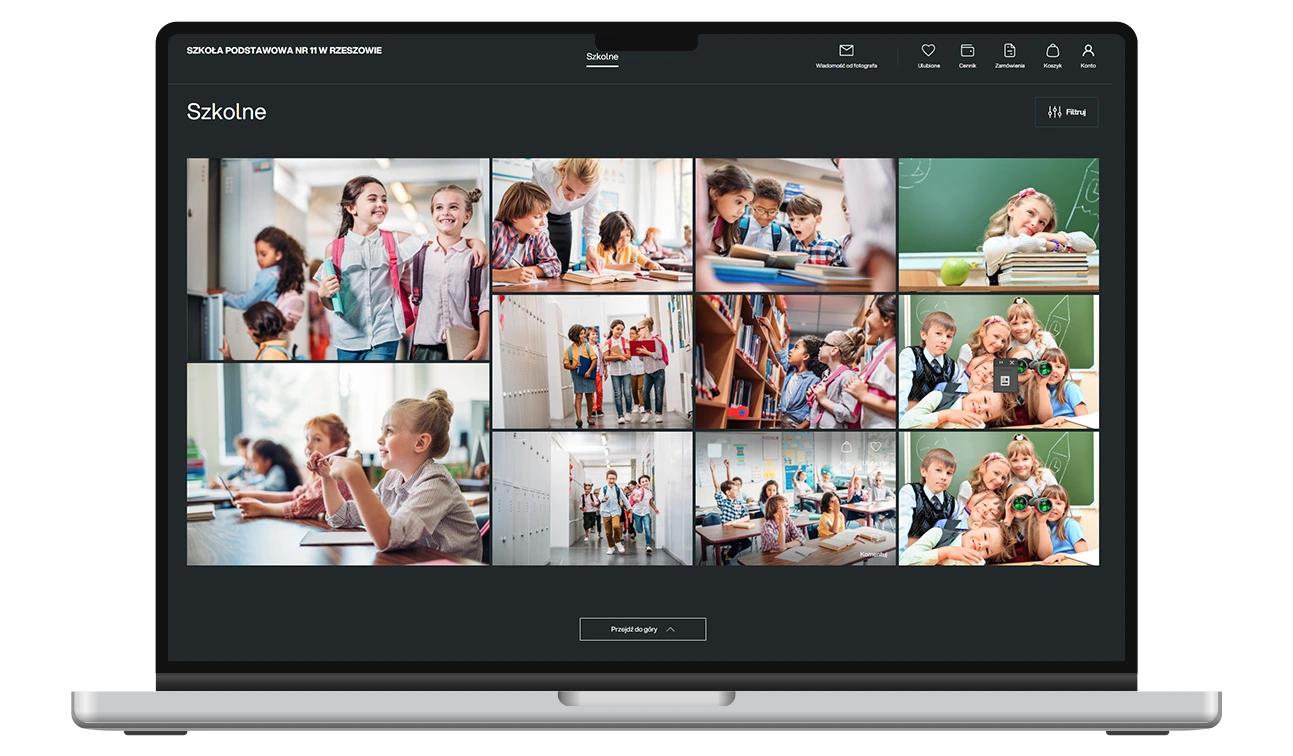The width and height of the screenshot is (1293, 756).
Task: Open the Koszyk shopping bag icon
Action: click(x=1052, y=51)
